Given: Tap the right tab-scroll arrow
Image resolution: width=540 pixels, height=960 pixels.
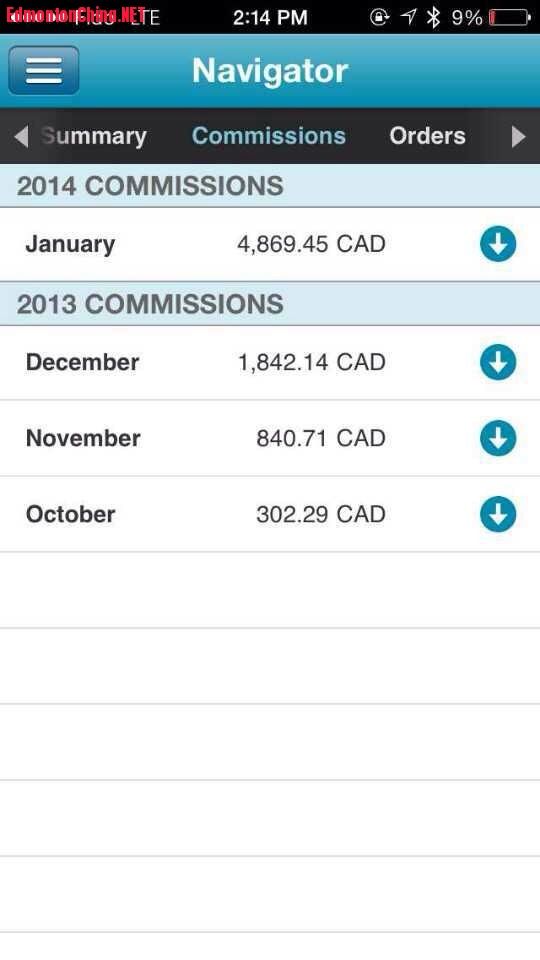Looking at the screenshot, I should 519,137.
